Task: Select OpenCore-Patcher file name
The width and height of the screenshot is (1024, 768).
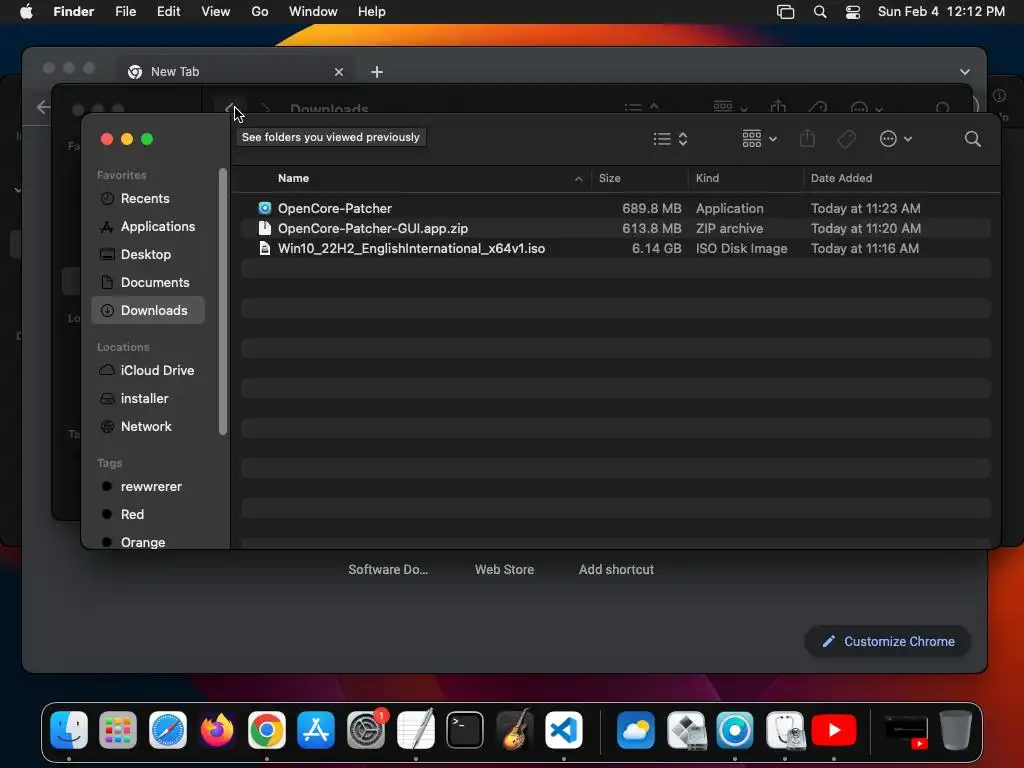Action: [334, 208]
